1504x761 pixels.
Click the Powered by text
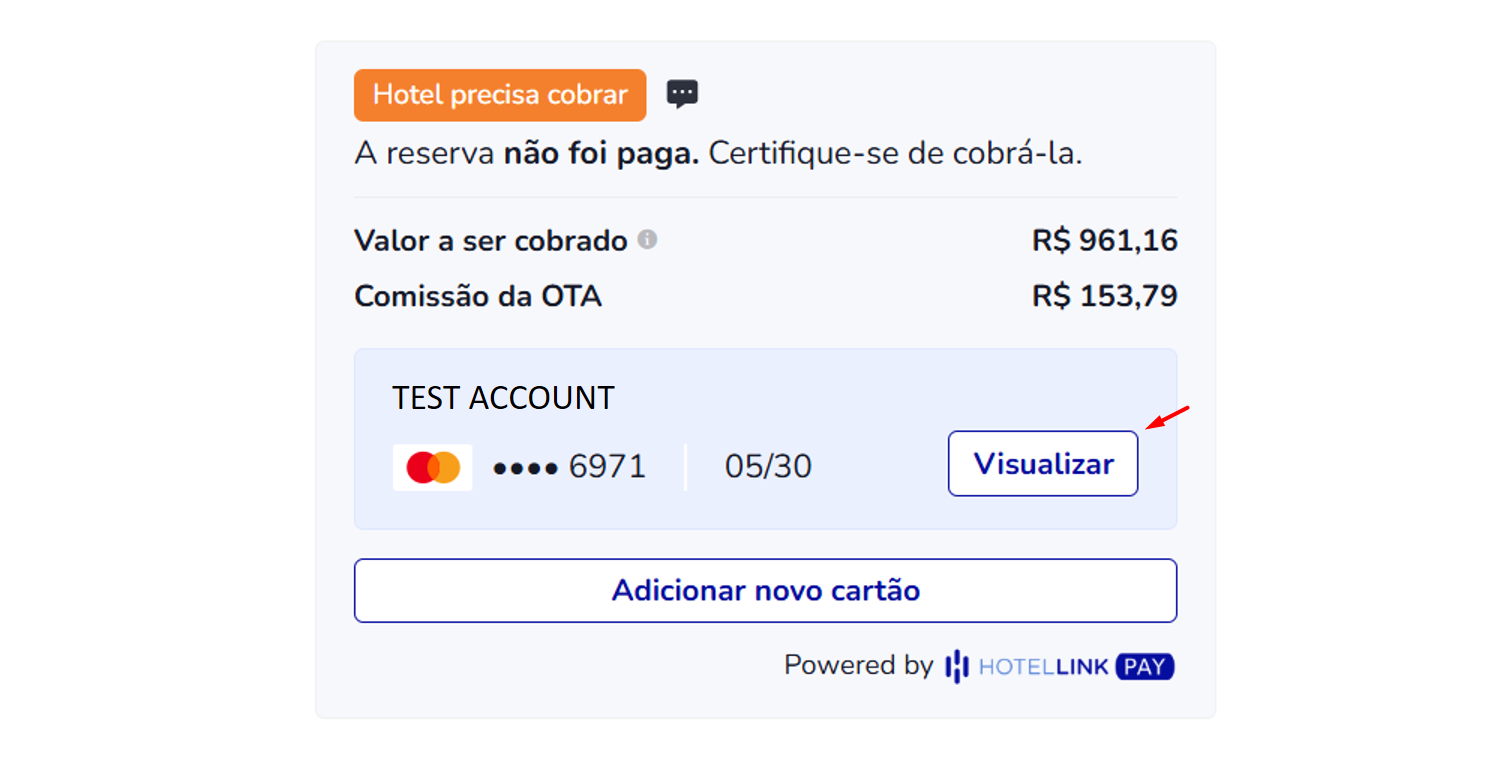(x=858, y=666)
